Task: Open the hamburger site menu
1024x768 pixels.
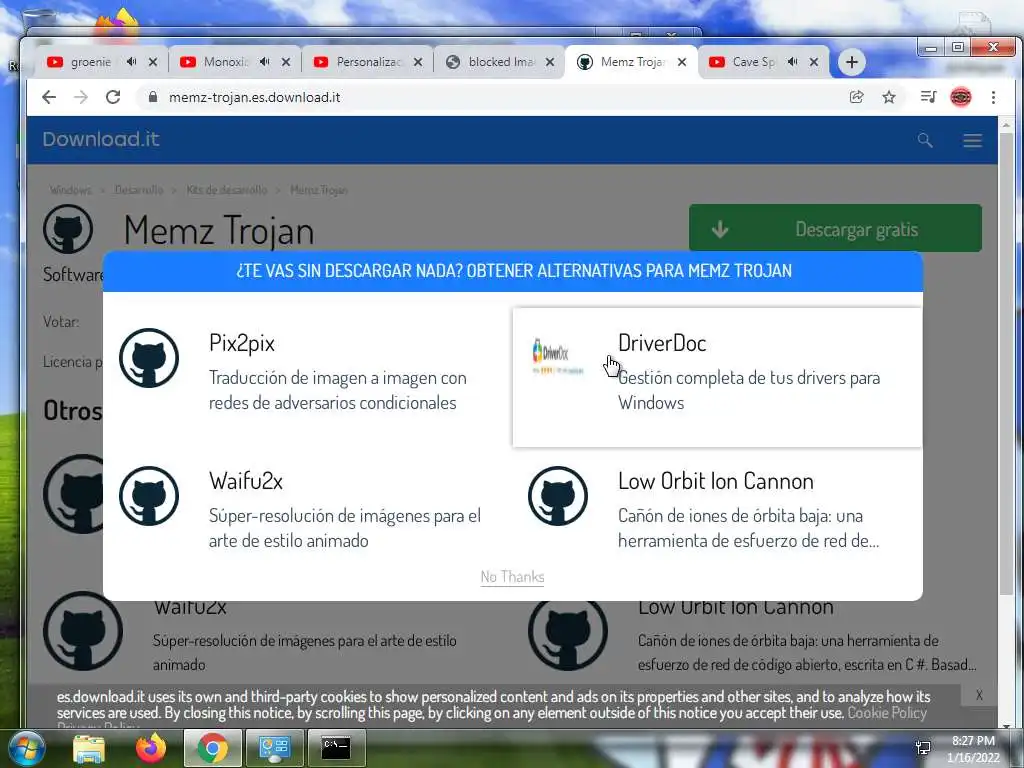Action: click(x=972, y=140)
